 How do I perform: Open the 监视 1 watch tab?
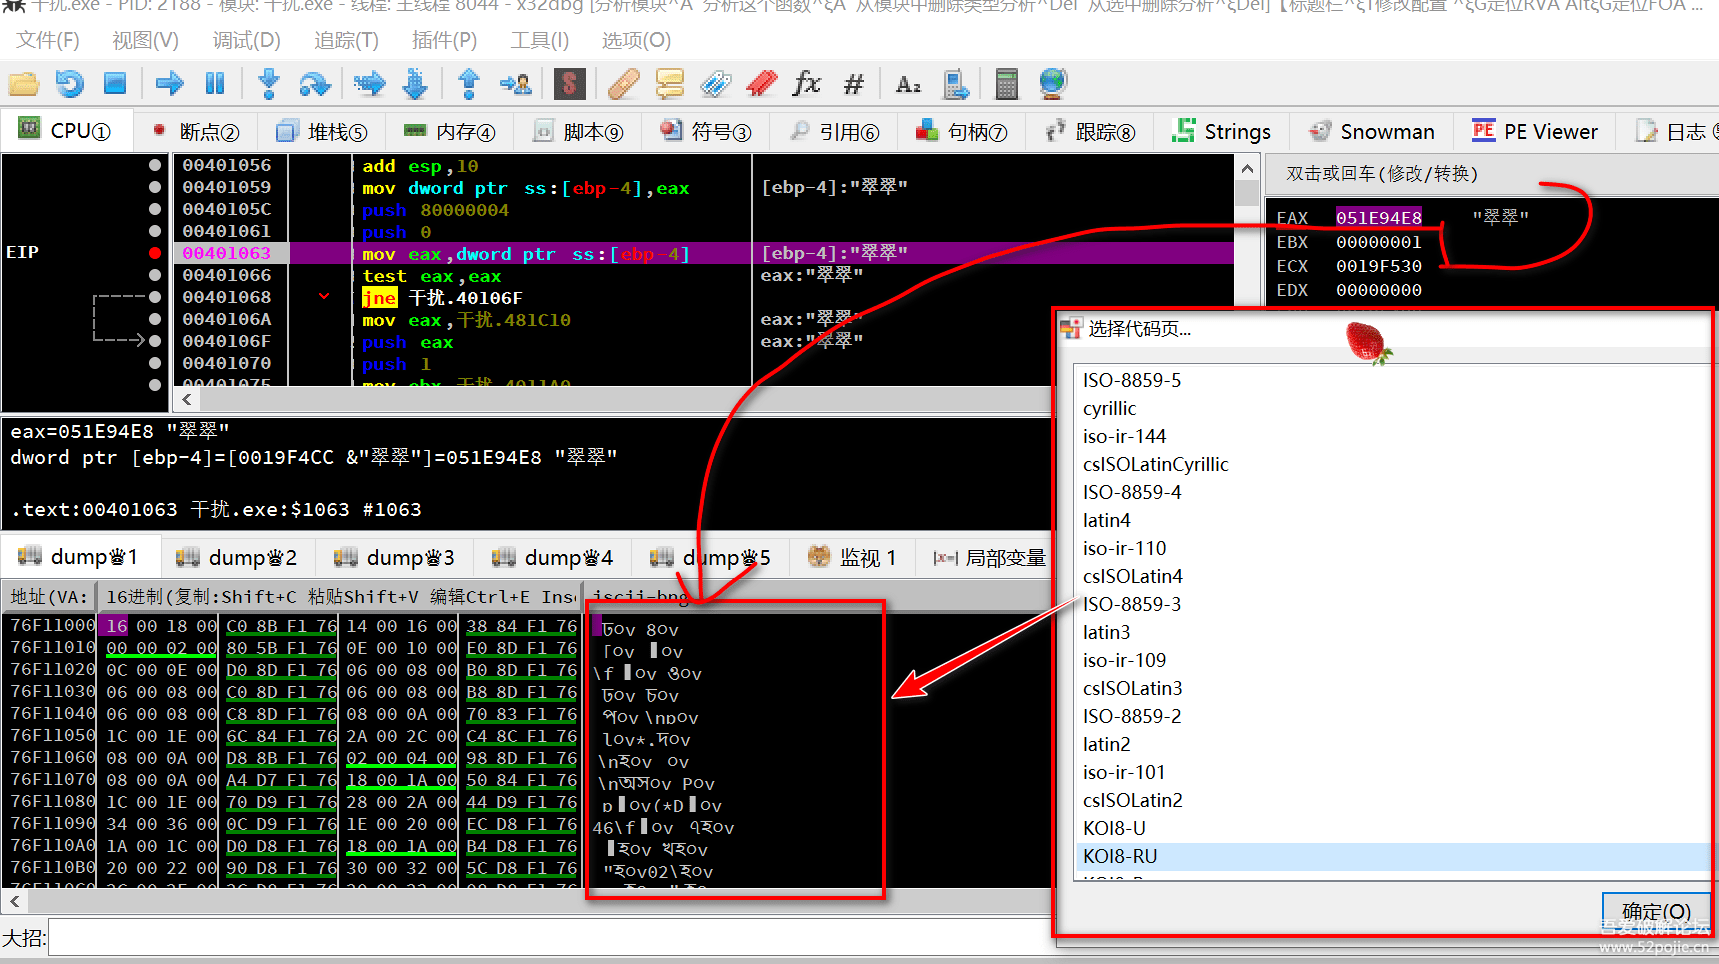852,557
